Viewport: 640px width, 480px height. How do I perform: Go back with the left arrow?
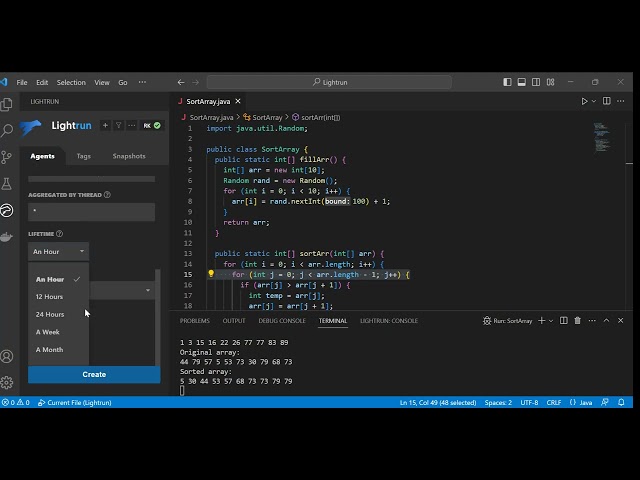(x=181, y=82)
